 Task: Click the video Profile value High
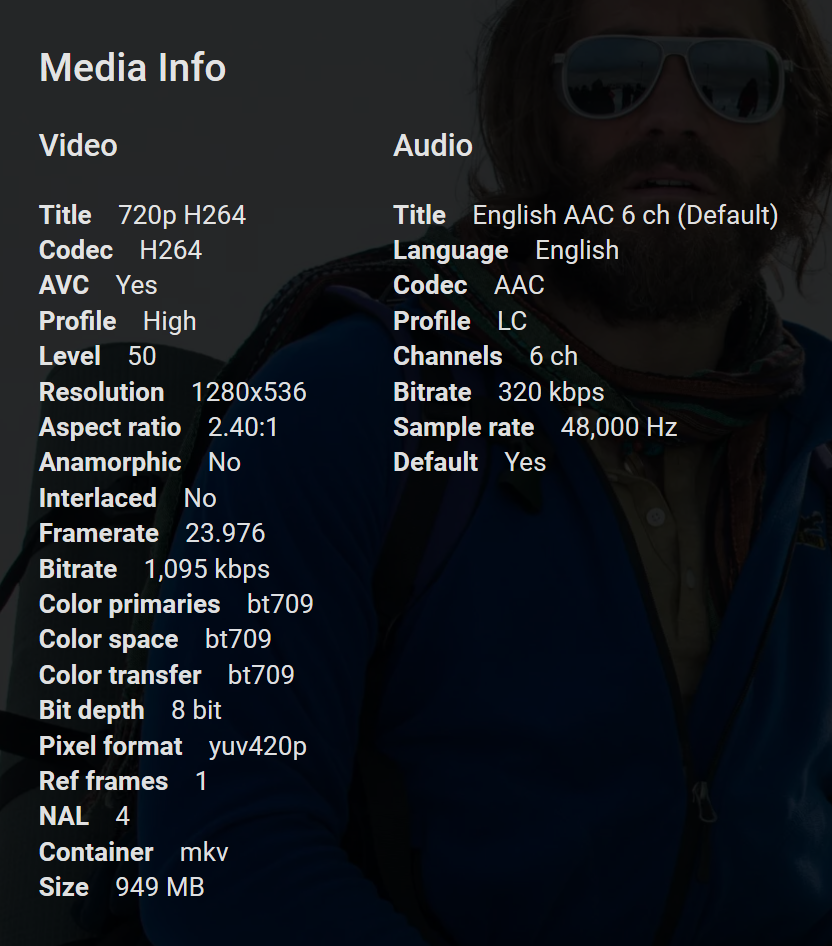point(169,321)
